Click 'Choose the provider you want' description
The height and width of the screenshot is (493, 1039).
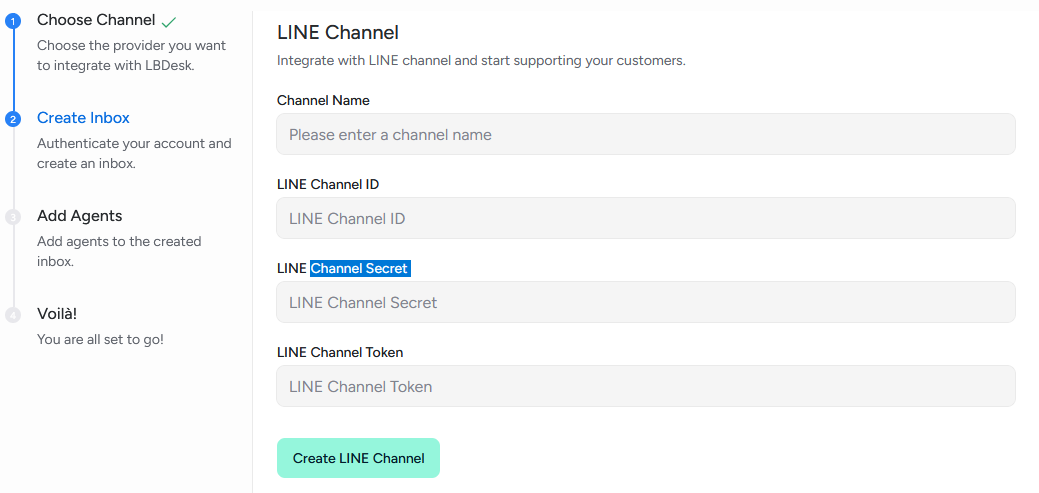131,56
